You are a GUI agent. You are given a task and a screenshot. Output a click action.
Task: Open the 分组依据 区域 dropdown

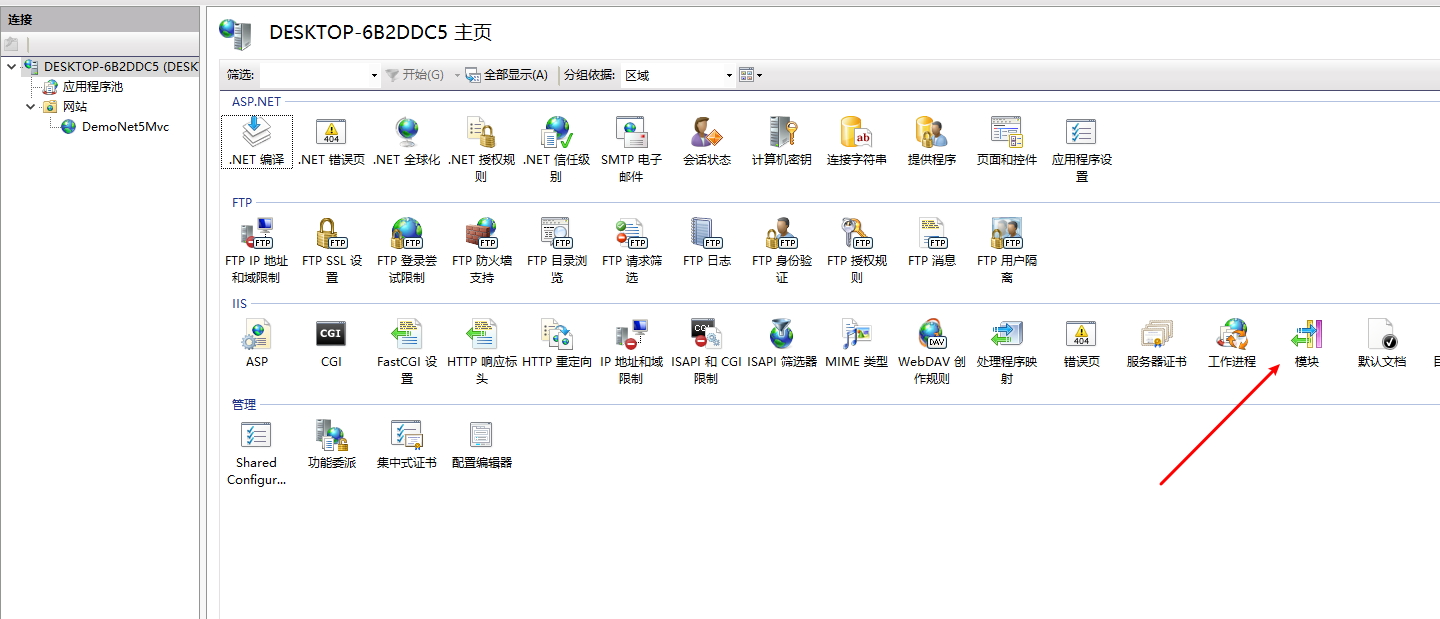[728, 74]
